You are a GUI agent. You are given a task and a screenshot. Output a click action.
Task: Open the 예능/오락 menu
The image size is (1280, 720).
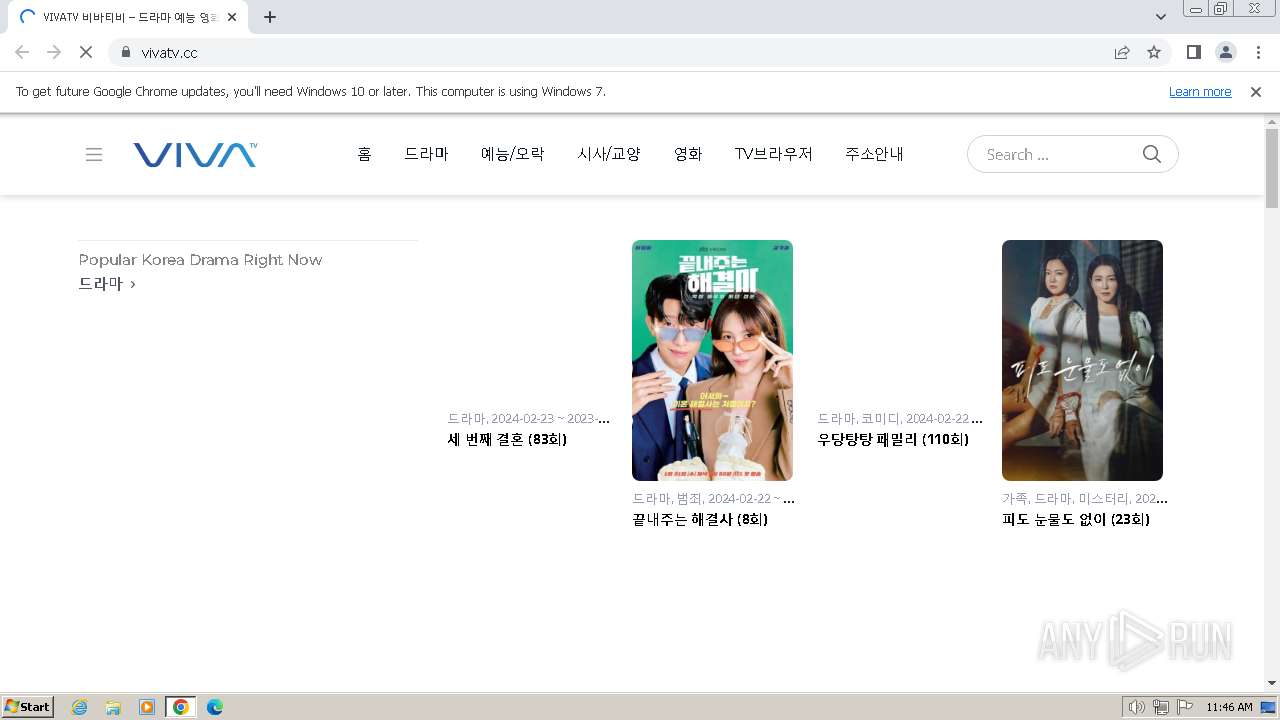[513, 154]
